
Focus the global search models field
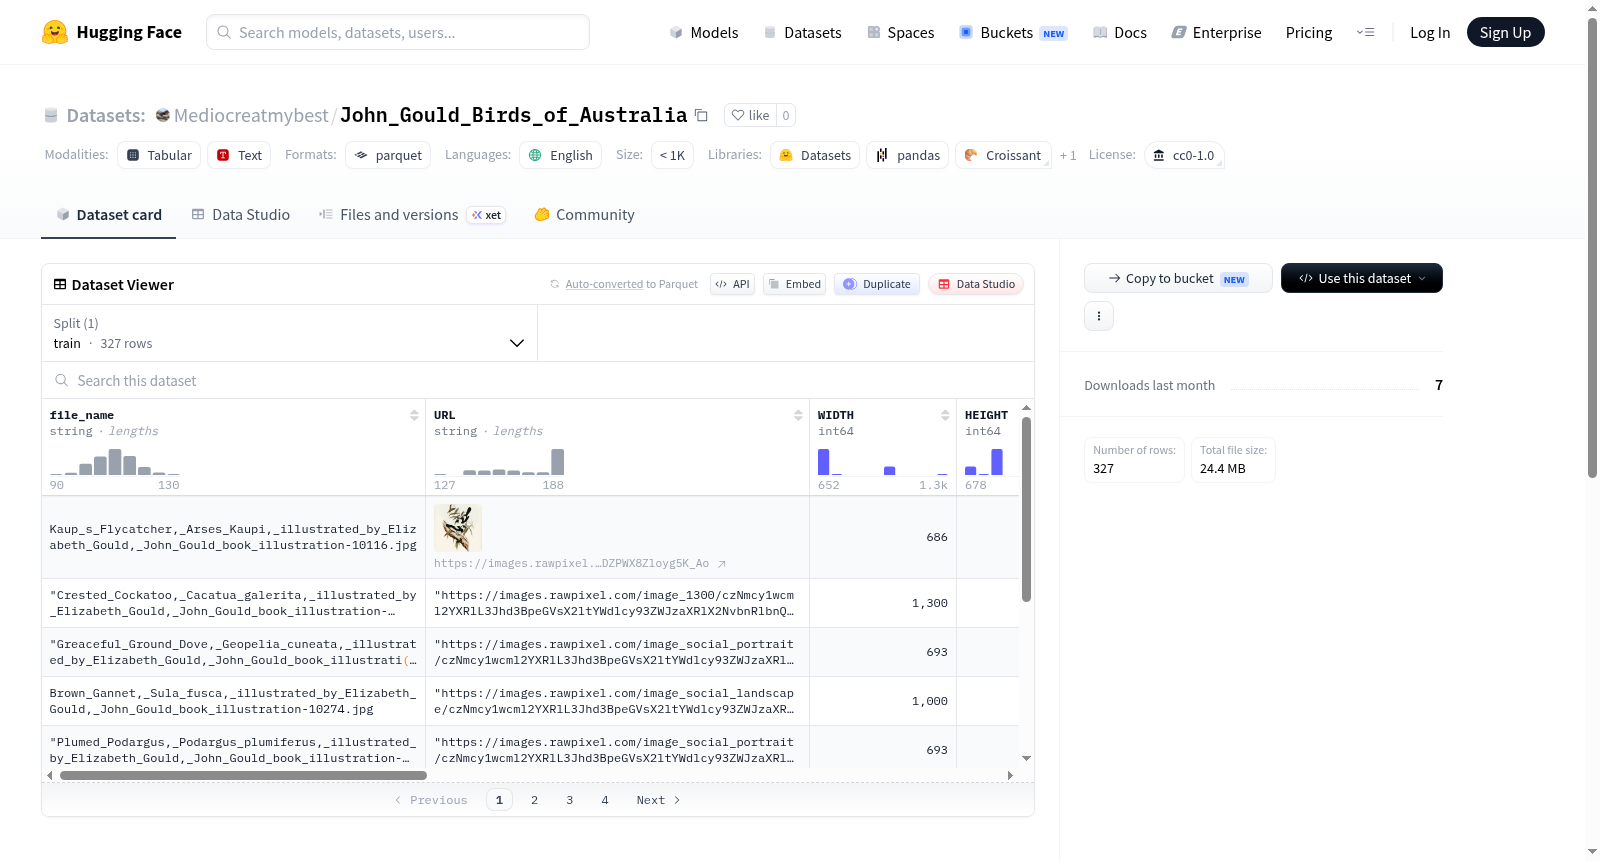point(398,32)
